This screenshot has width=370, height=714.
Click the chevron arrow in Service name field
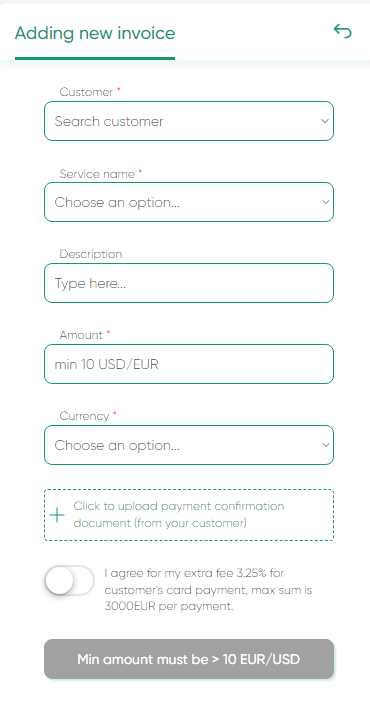324,202
